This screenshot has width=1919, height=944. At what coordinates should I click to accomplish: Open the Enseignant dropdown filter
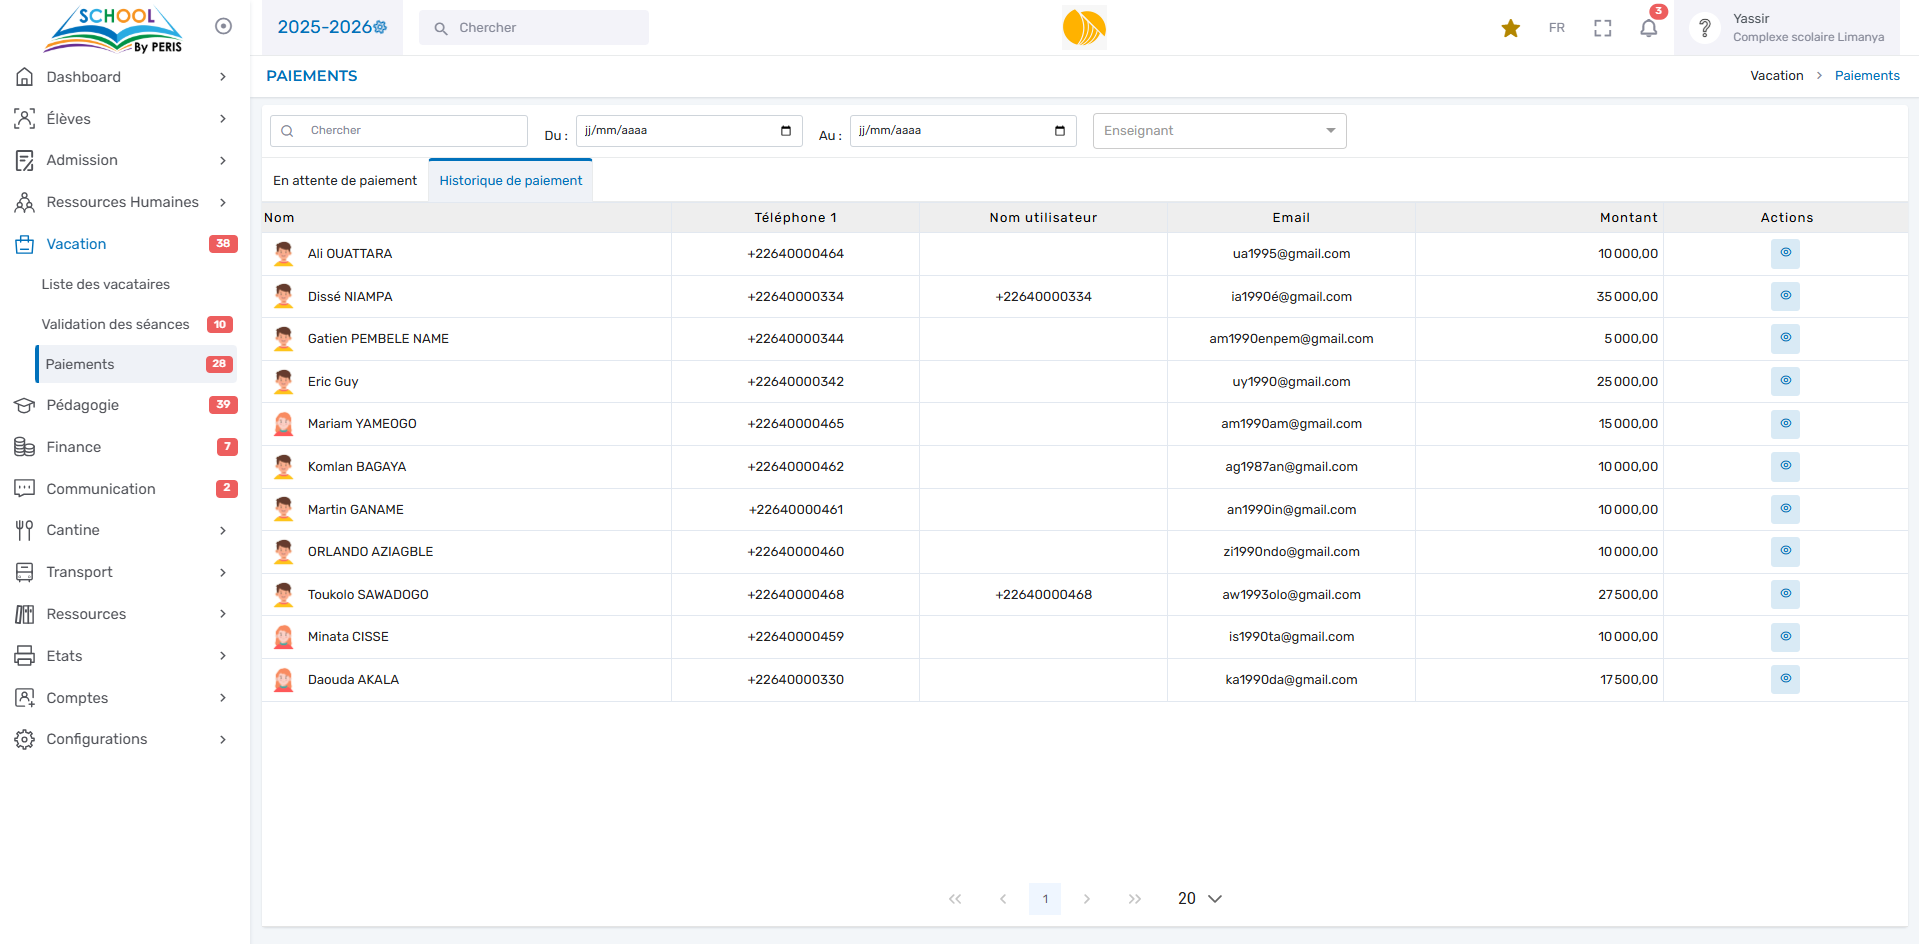[x=1218, y=131]
